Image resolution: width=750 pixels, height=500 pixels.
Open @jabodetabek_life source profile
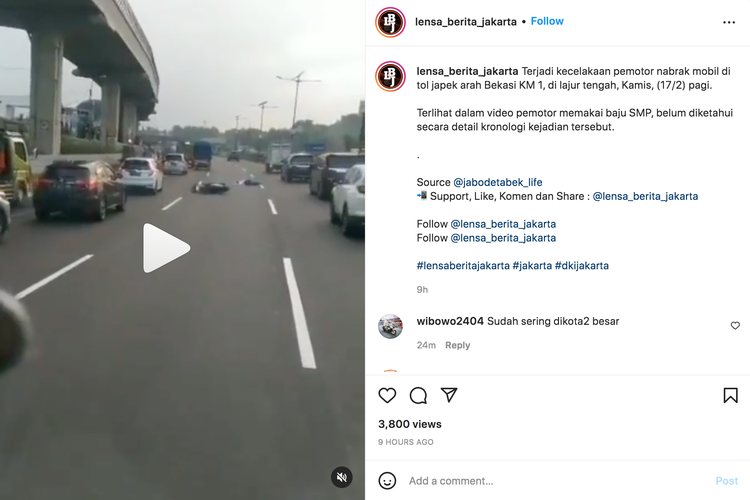(x=497, y=182)
